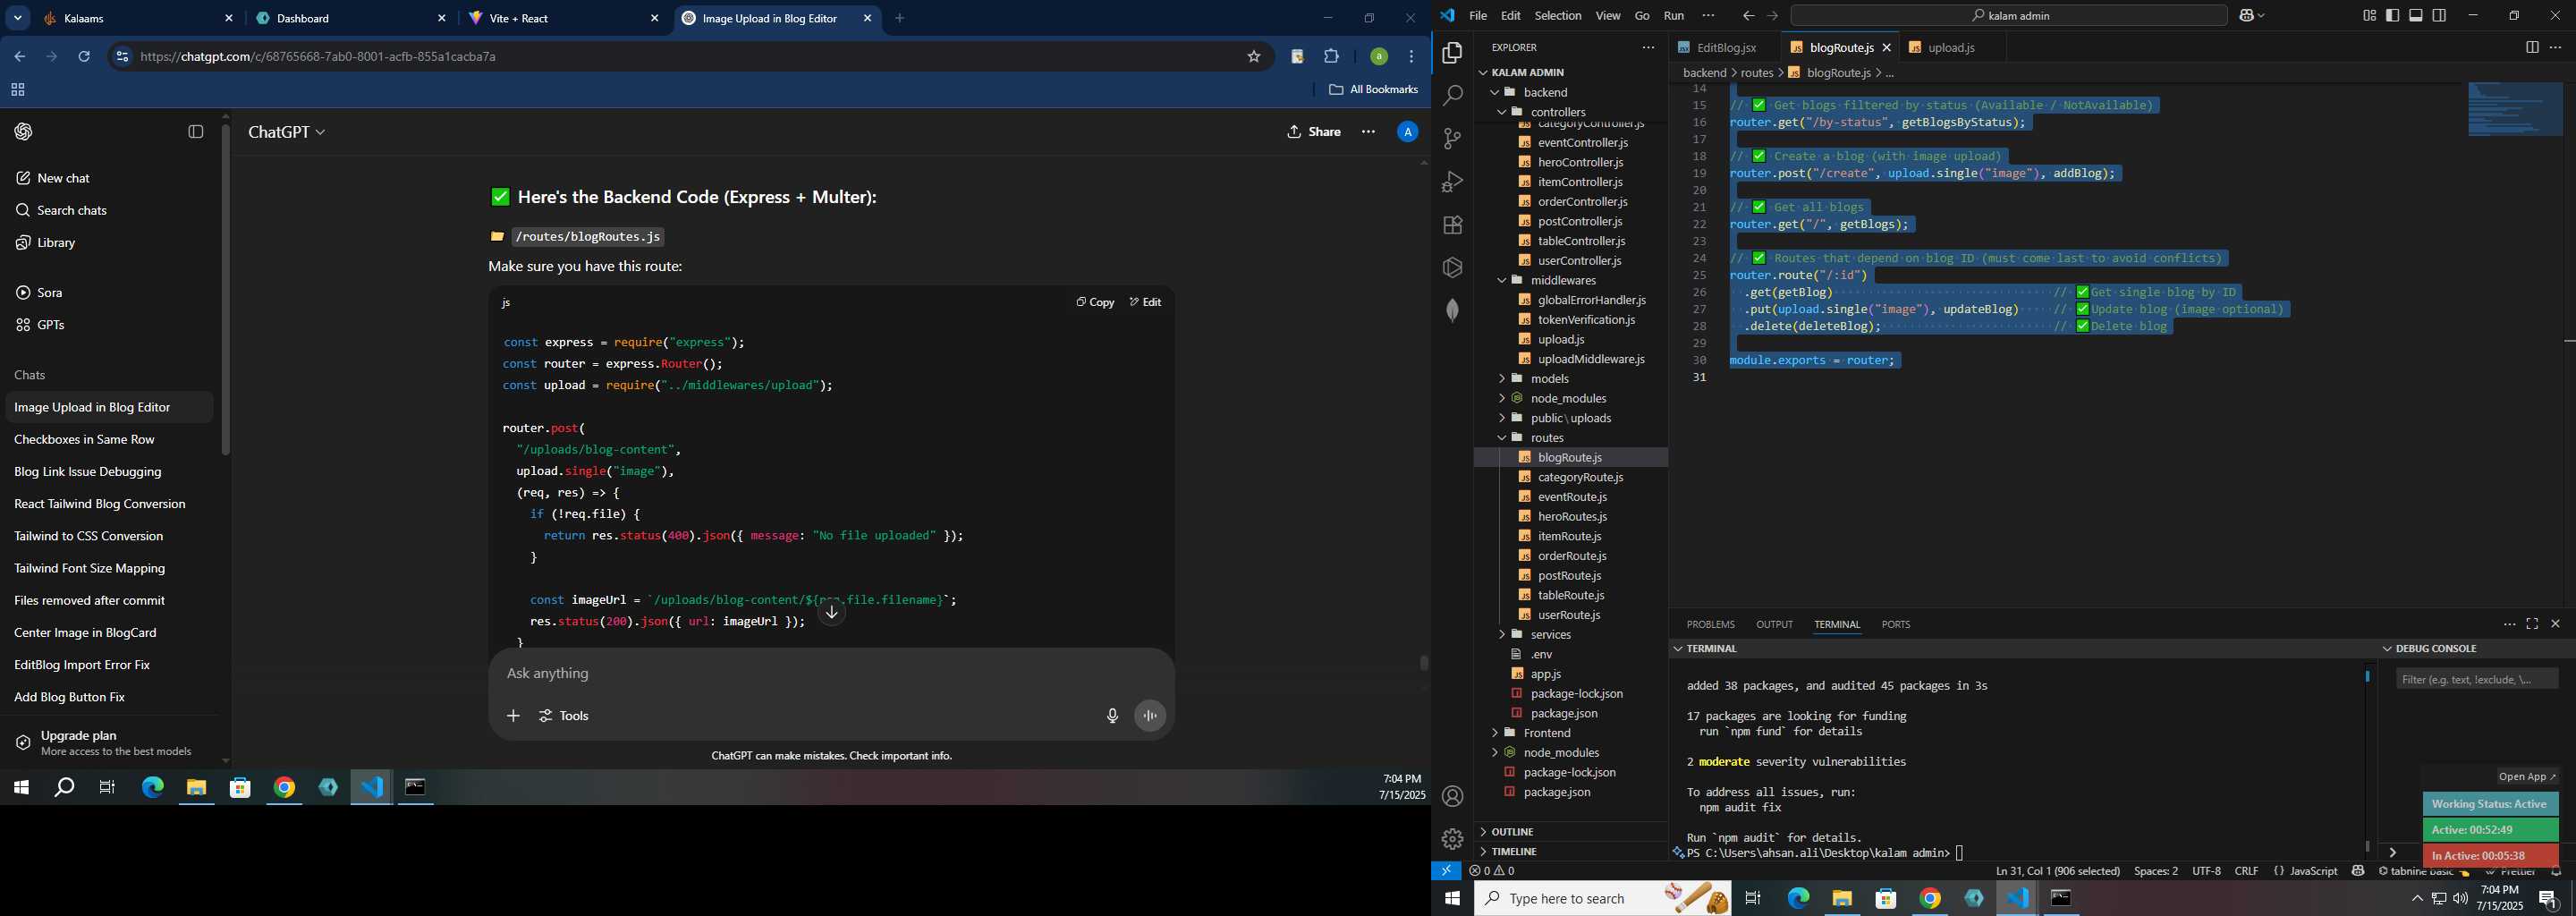Go back using VS Code navigation arrow
This screenshot has height=916, width=2576.
point(1748,16)
